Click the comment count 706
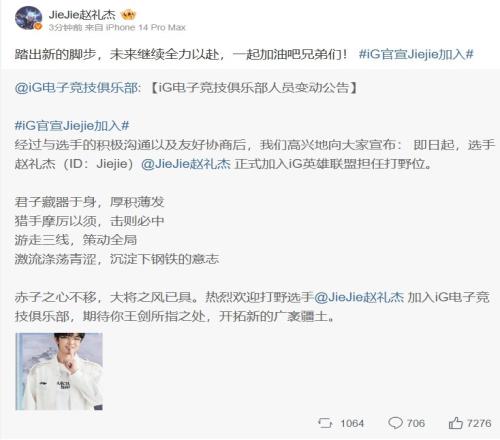Viewport: 500px width, 440px height. [416, 423]
